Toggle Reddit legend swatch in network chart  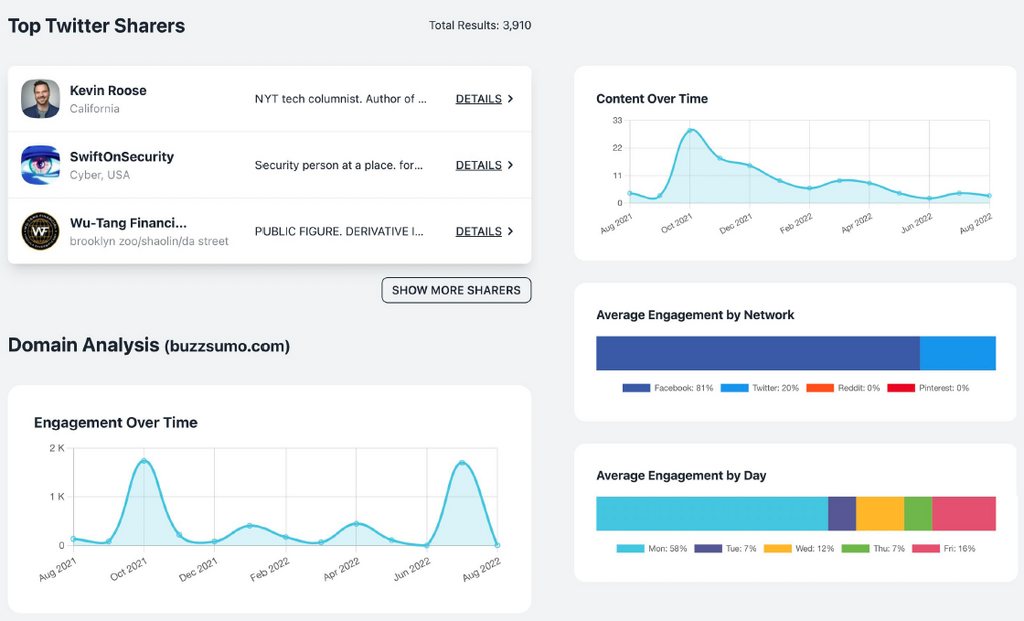click(x=820, y=388)
